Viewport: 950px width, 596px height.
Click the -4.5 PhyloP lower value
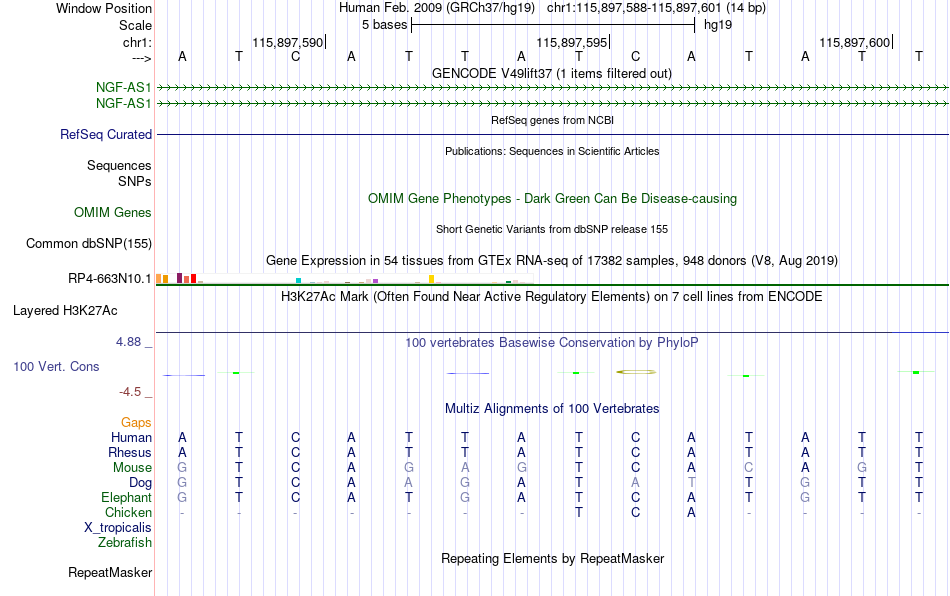[x=130, y=392]
